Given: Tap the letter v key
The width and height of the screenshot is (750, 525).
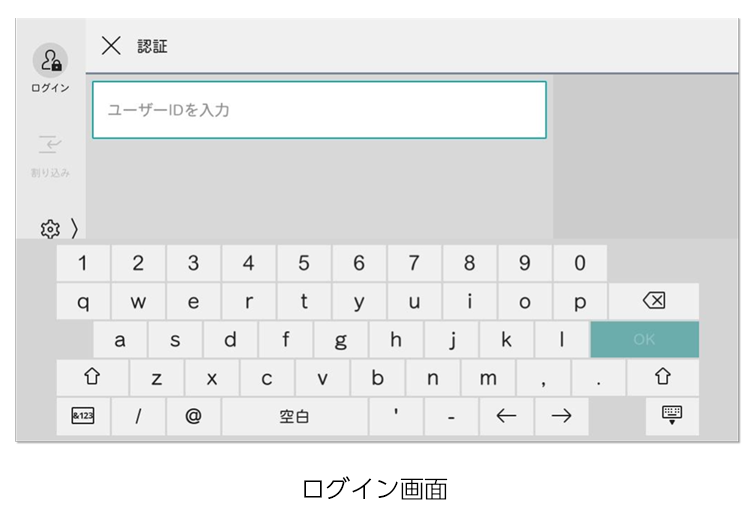Looking at the screenshot, I should click(322, 378).
